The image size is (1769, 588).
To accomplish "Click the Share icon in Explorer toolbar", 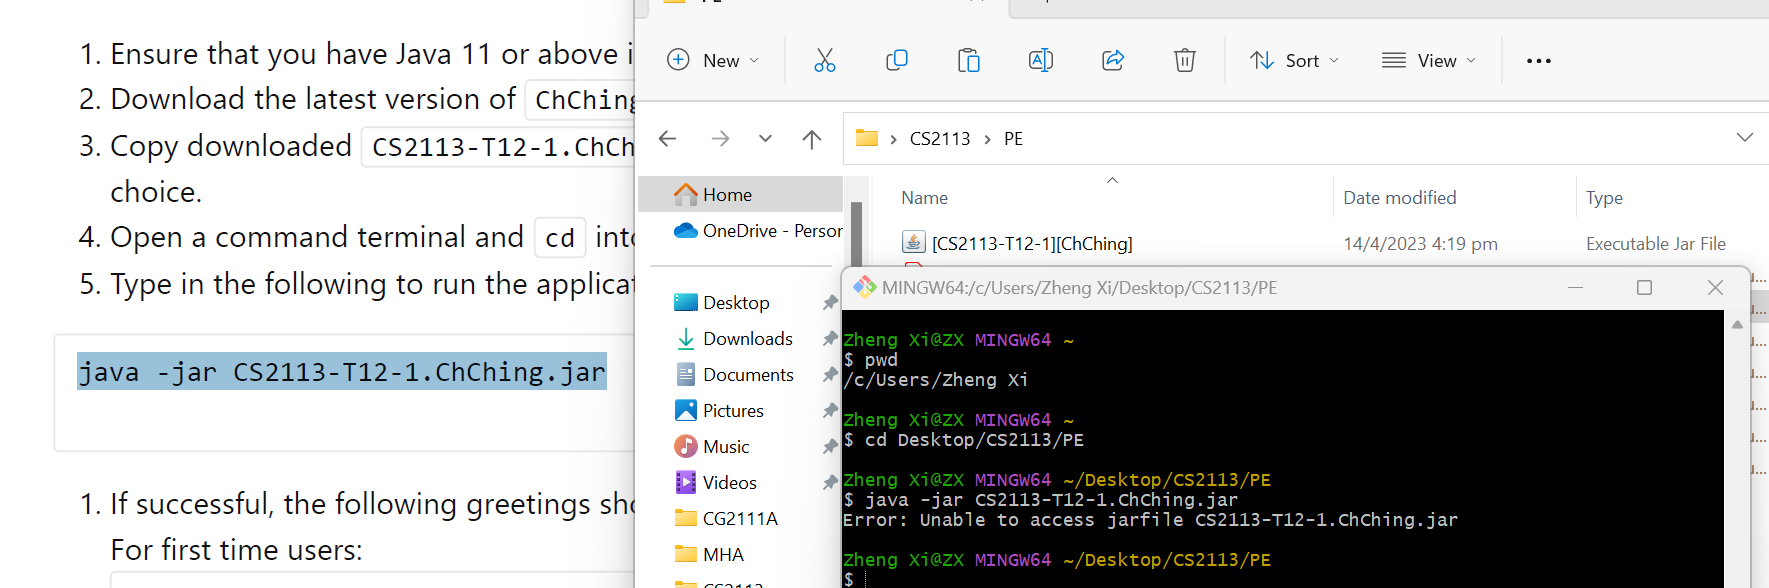I will click(1113, 60).
